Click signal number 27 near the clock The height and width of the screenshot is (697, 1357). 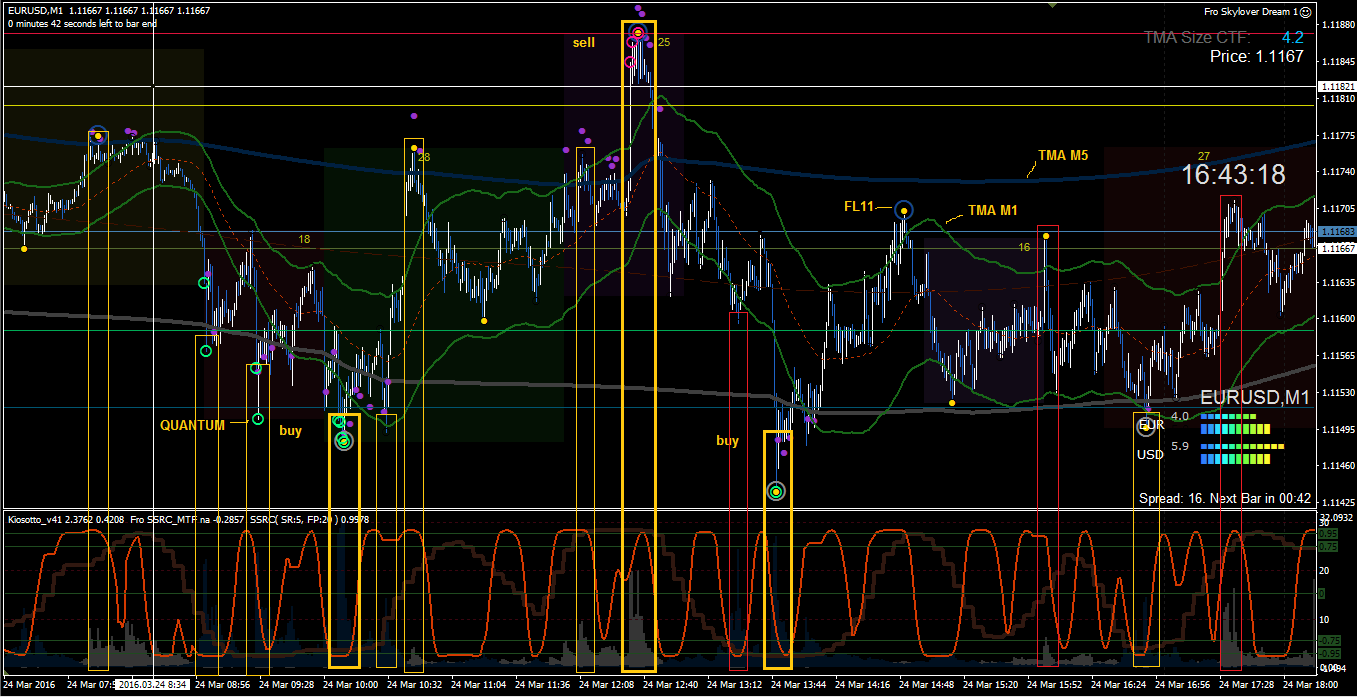point(1204,155)
